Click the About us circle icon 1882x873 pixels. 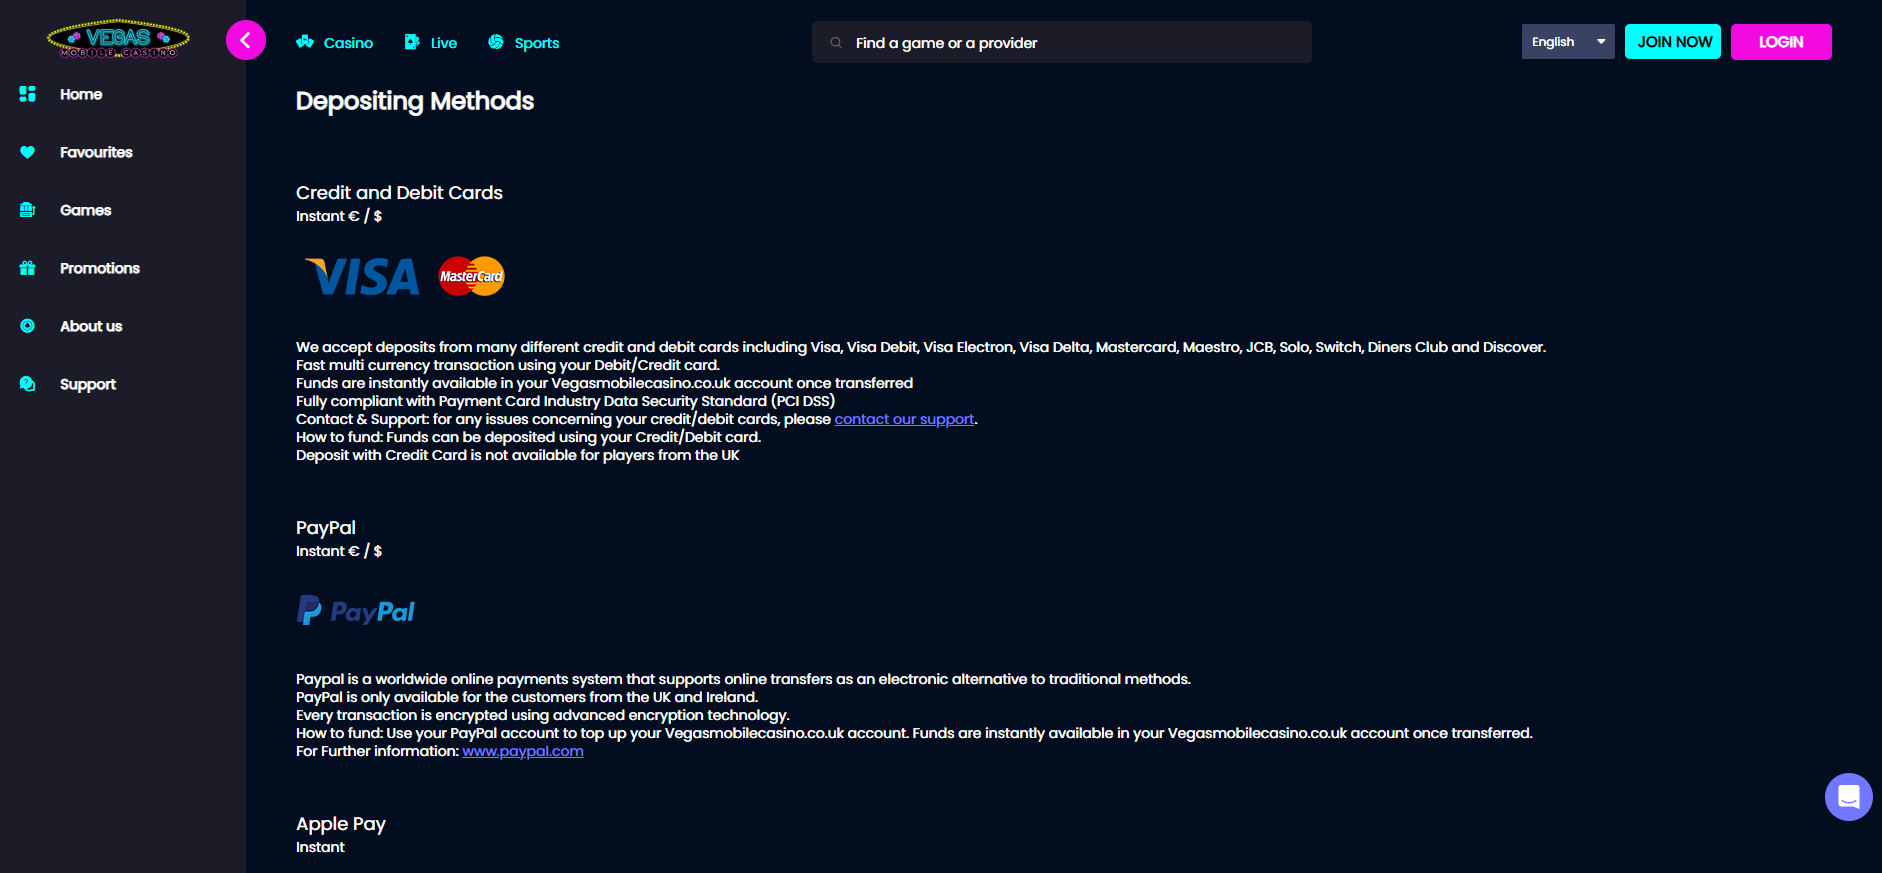[28, 326]
